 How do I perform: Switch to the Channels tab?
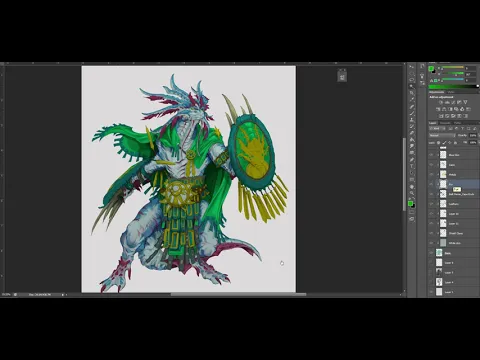click(445, 123)
